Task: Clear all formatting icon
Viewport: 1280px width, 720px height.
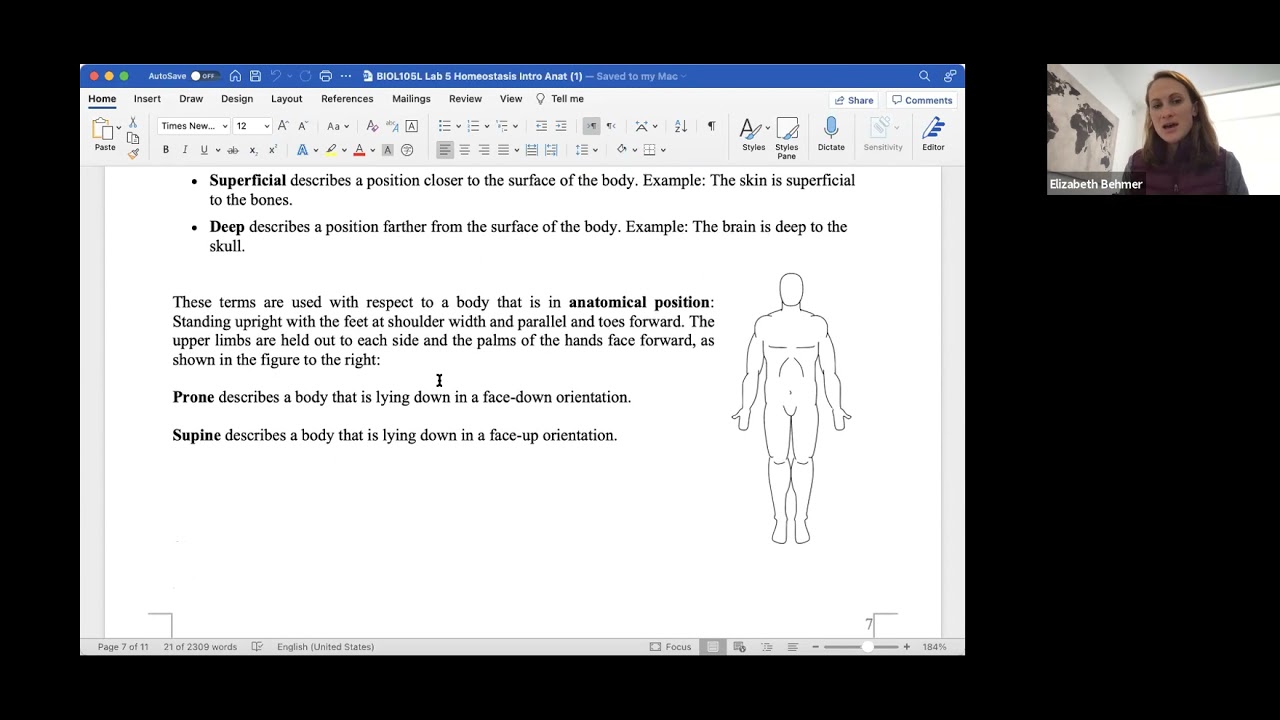Action: point(372,126)
